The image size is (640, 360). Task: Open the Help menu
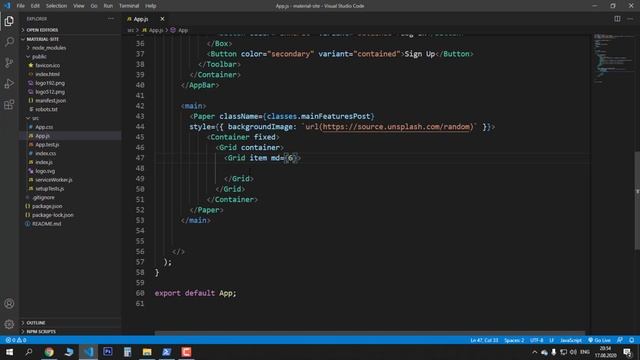pyautogui.click(x=151, y=6)
